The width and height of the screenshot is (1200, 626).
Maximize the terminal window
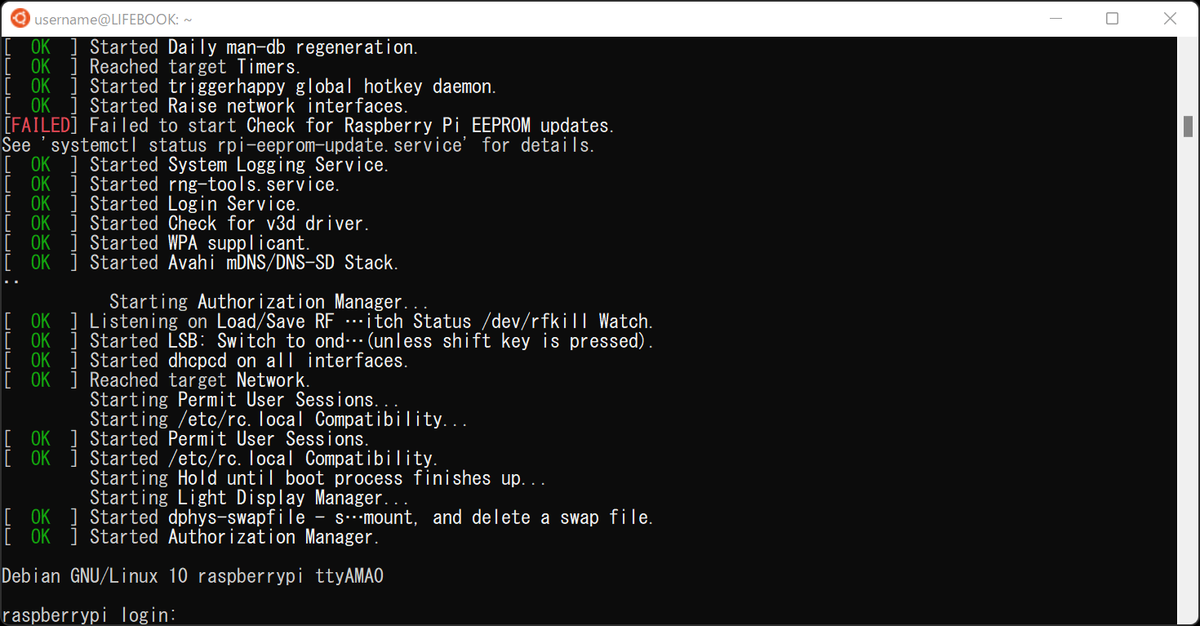(1113, 19)
